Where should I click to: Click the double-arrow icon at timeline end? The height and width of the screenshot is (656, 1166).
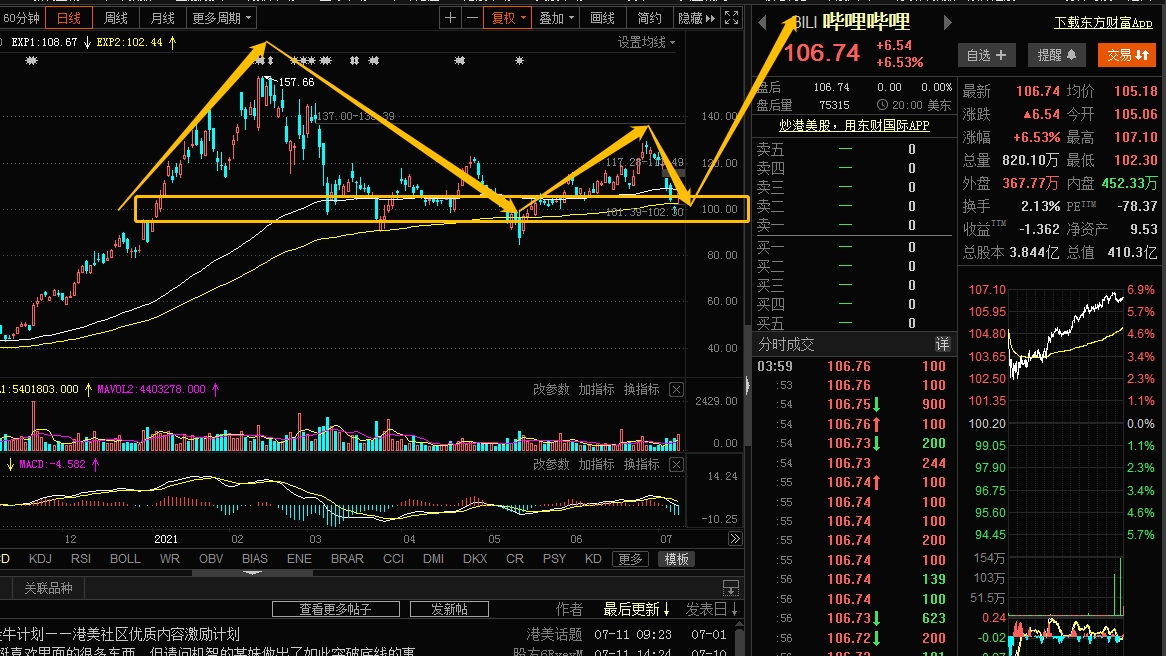click(x=735, y=538)
